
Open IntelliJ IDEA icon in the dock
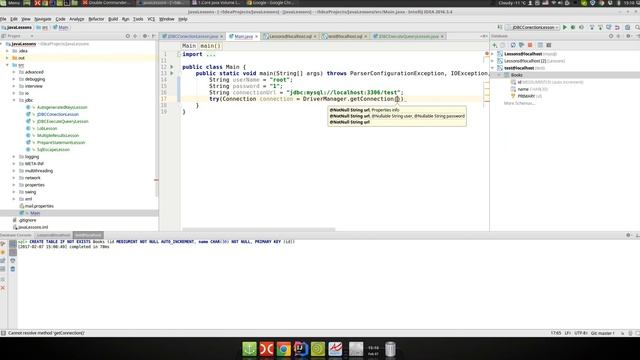300,349
